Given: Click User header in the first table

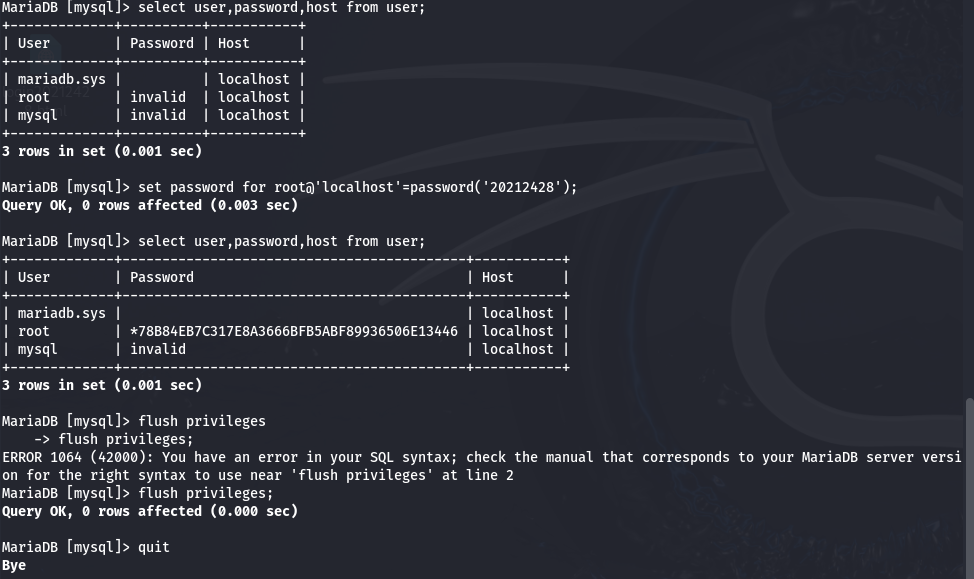Looking at the screenshot, I should (34, 43).
